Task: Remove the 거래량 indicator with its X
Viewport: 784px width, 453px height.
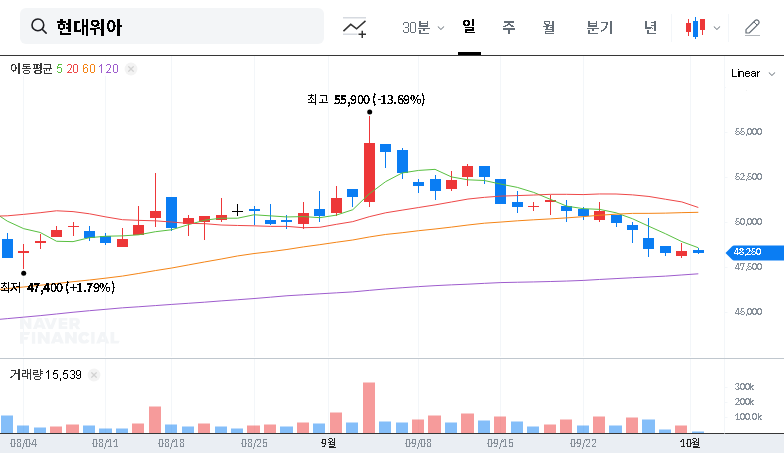Action: 94,374
